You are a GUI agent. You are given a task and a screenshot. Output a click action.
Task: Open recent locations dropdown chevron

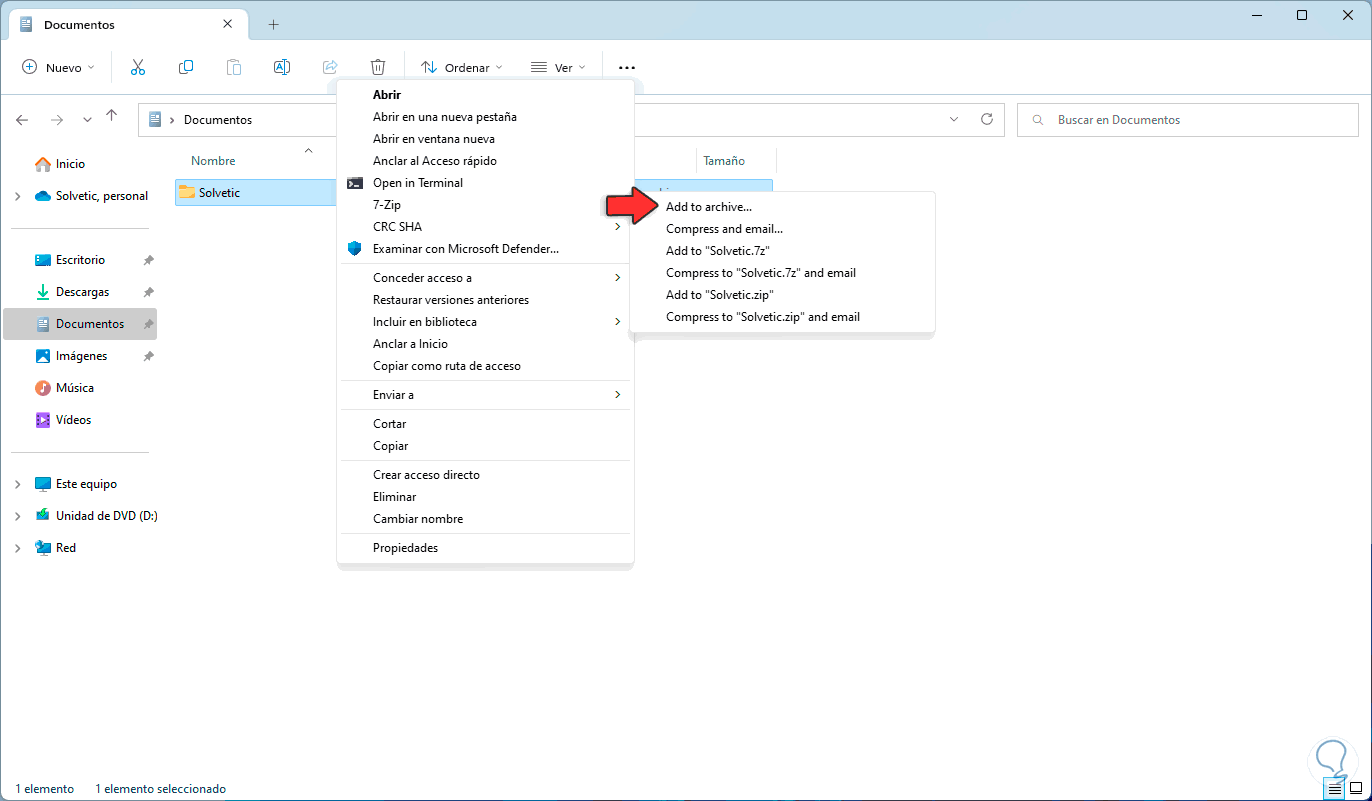tap(87, 119)
